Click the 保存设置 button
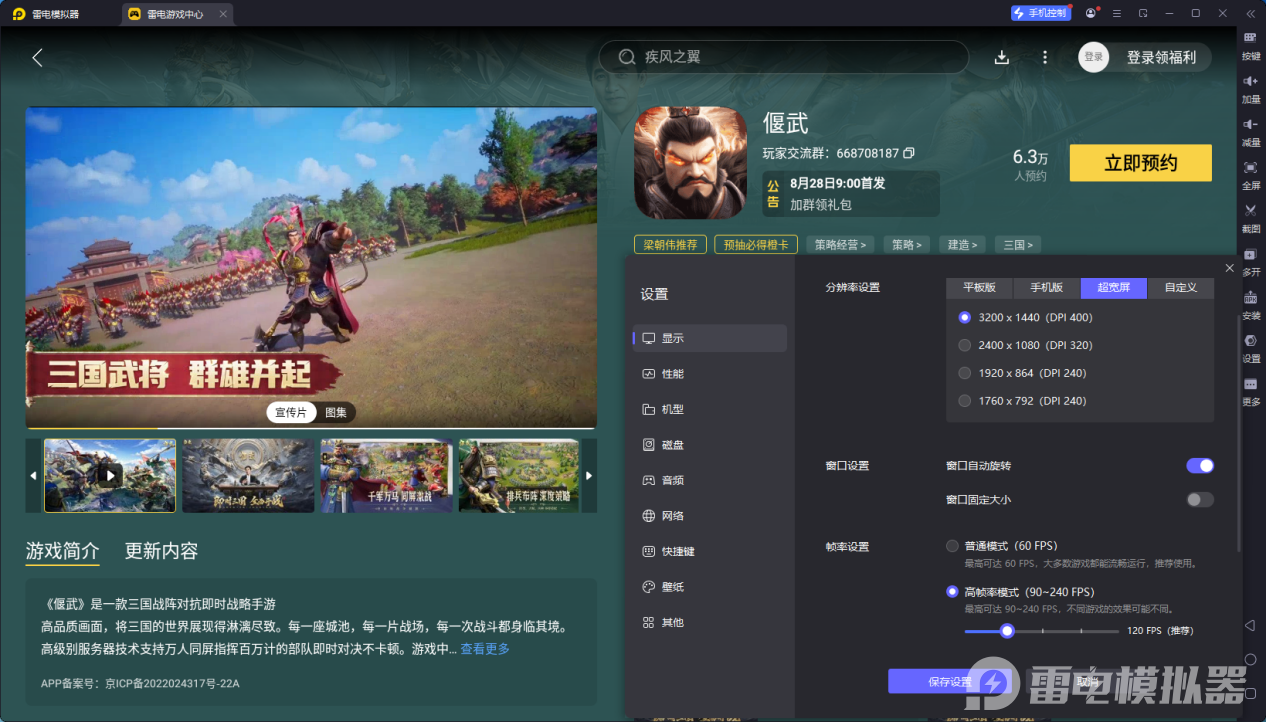This screenshot has width=1266, height=722. click(x=949, y=682)
